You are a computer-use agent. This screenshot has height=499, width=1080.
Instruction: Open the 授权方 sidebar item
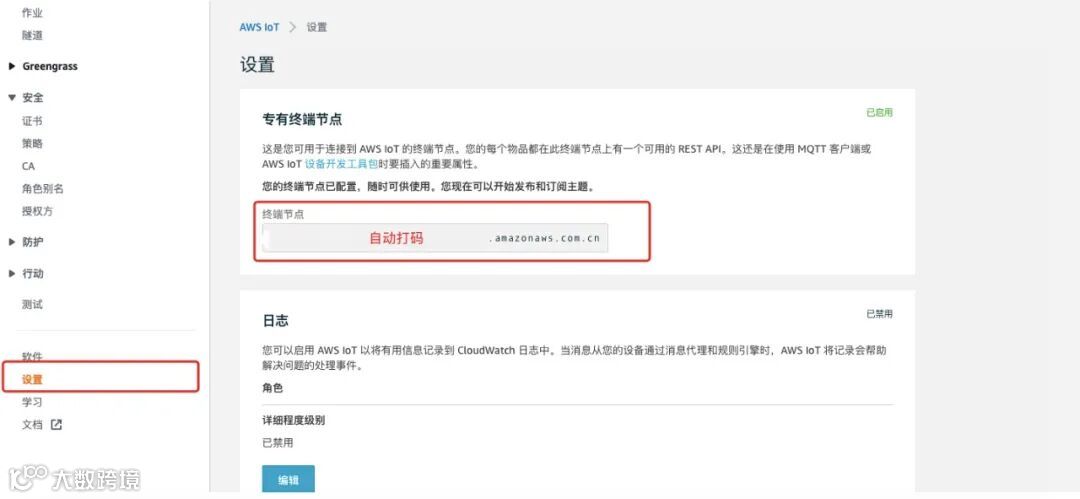37,212
